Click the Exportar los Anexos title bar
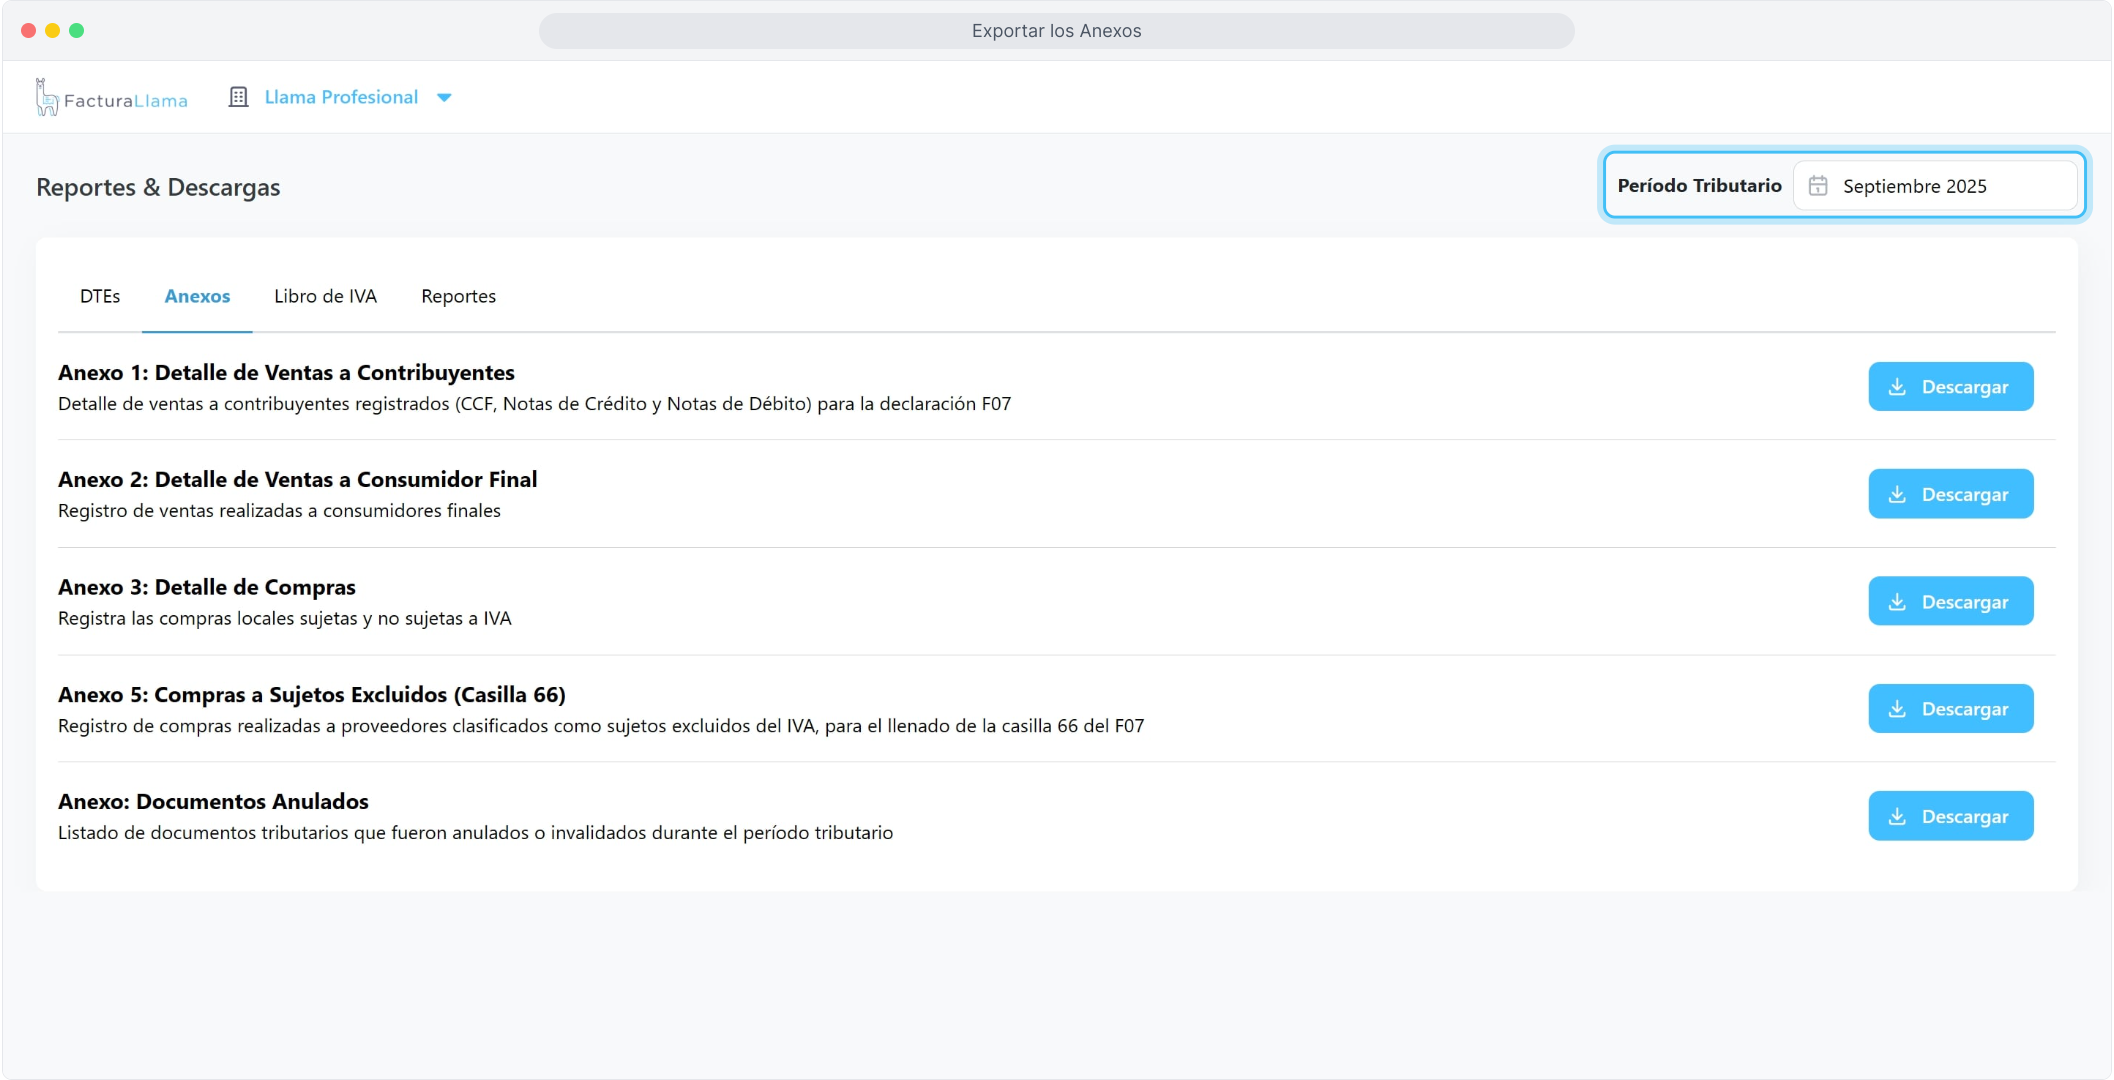Viewport: 2114px width, 1080px height. click(x=1056, y=31)
